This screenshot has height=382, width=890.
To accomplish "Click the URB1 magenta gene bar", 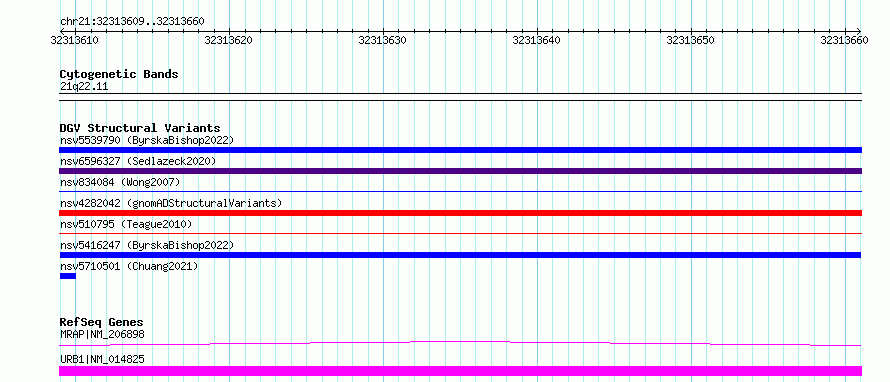I will coord(460,371).
